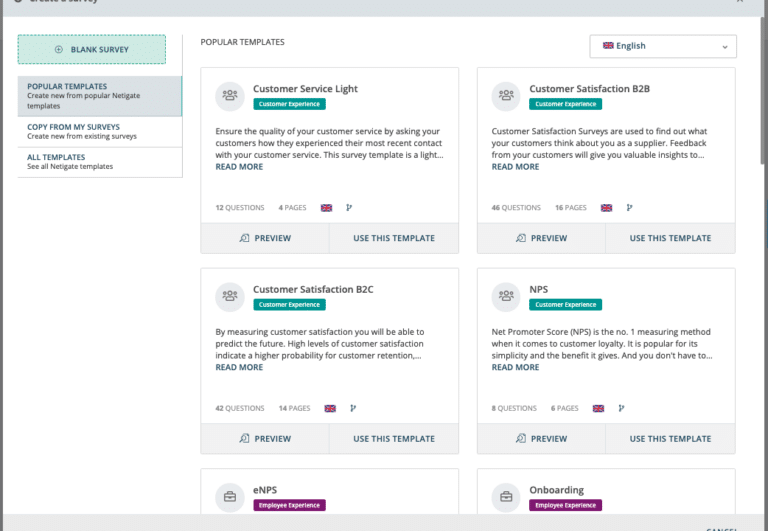Click Customer Experience tag on Customer Service Light
Viewport: 768px width, 531px height.
(x=289, y=104)
